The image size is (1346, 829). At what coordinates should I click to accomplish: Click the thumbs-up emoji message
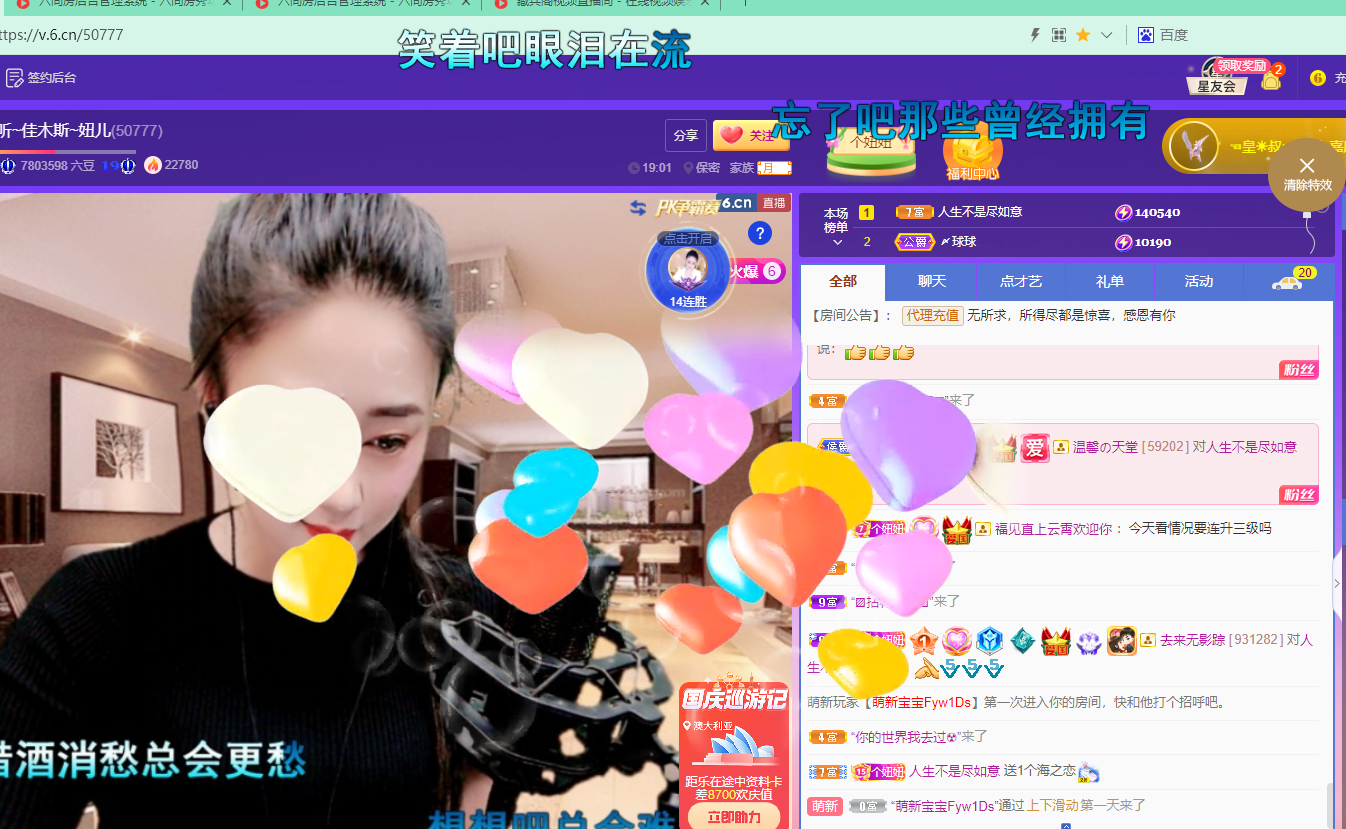pyautogui.click(x=879, y=352)
